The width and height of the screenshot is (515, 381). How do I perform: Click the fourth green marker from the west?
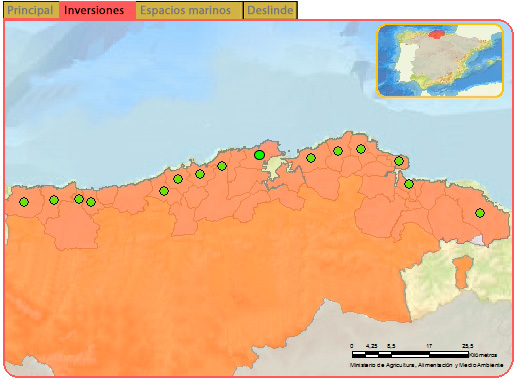tap(91, 202)
